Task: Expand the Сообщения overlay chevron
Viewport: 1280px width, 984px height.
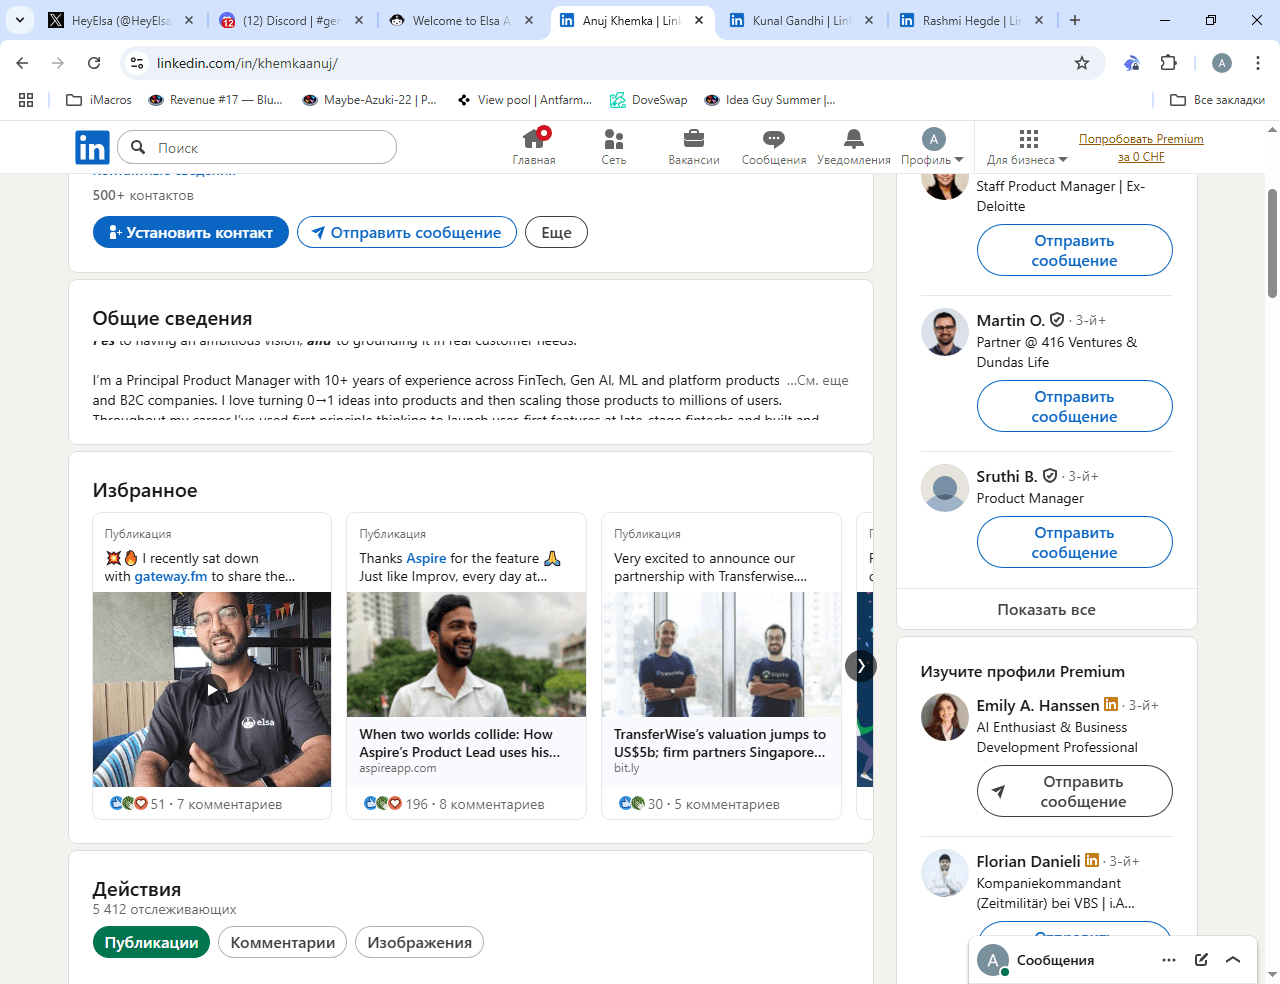Action: (x=1233, y=960)
